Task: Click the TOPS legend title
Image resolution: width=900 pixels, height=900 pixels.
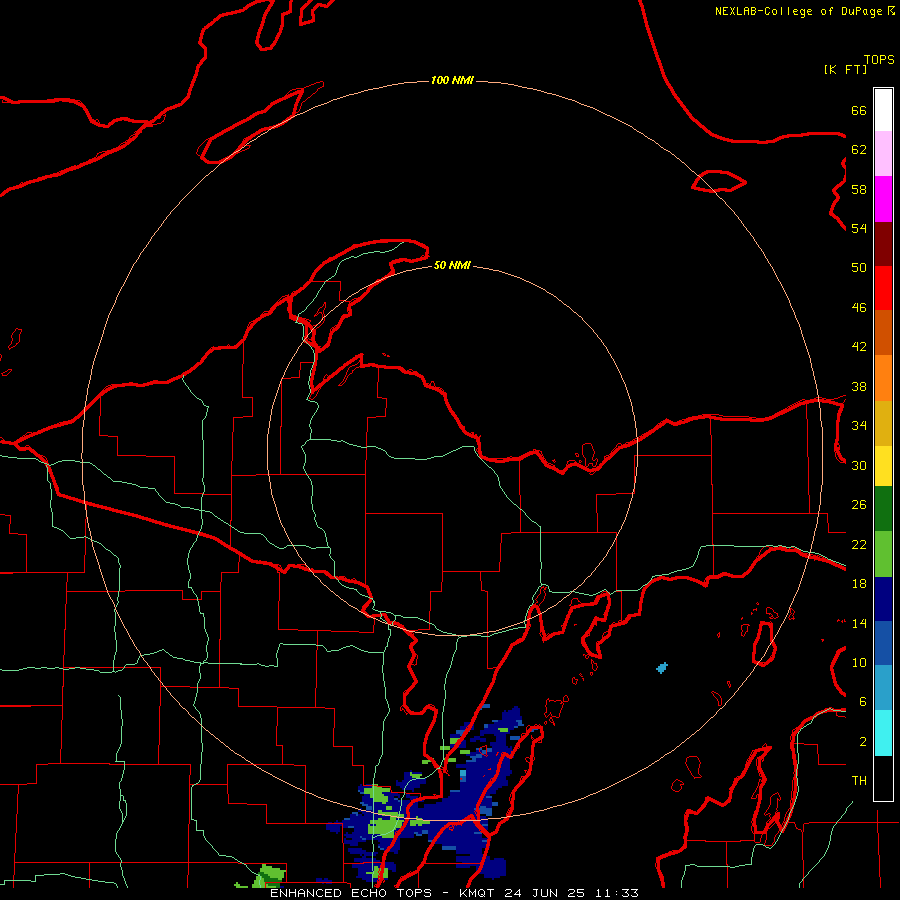Action: 879,59
